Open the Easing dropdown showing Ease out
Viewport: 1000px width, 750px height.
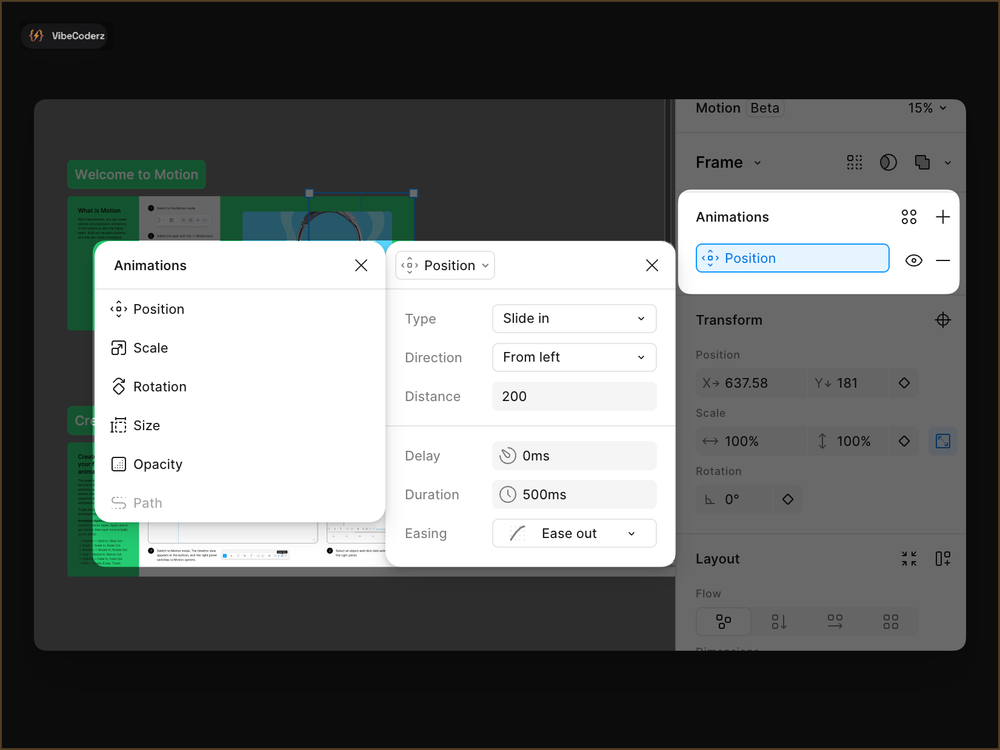(x=574, y=533)
